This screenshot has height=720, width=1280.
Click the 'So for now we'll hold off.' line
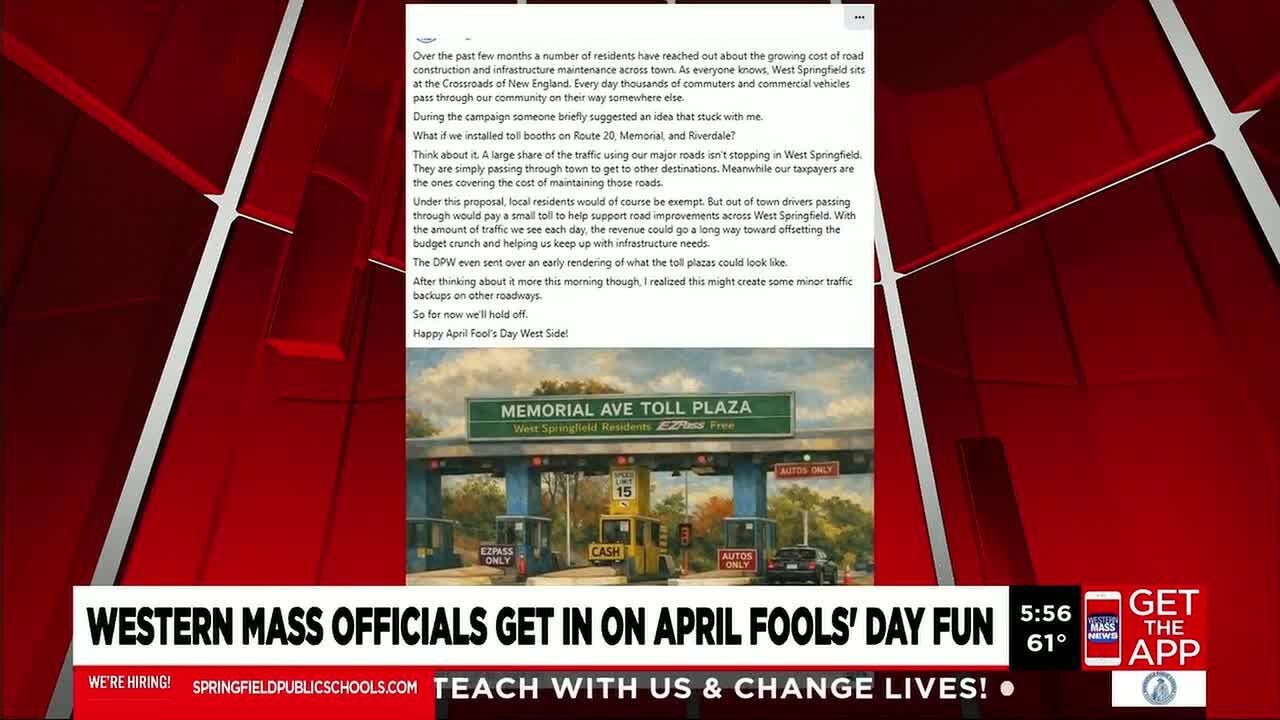[470, 314]
